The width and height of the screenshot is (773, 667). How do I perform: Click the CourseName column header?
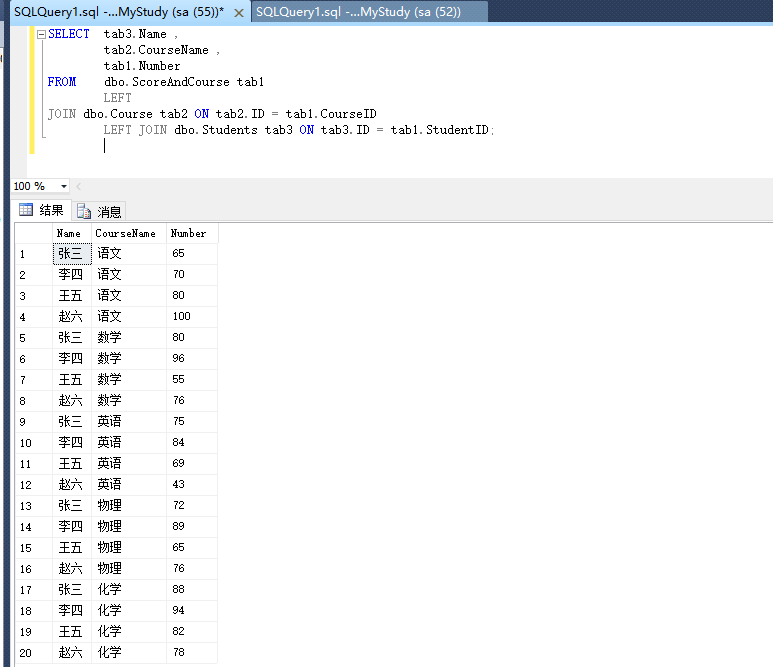[129, 233]
